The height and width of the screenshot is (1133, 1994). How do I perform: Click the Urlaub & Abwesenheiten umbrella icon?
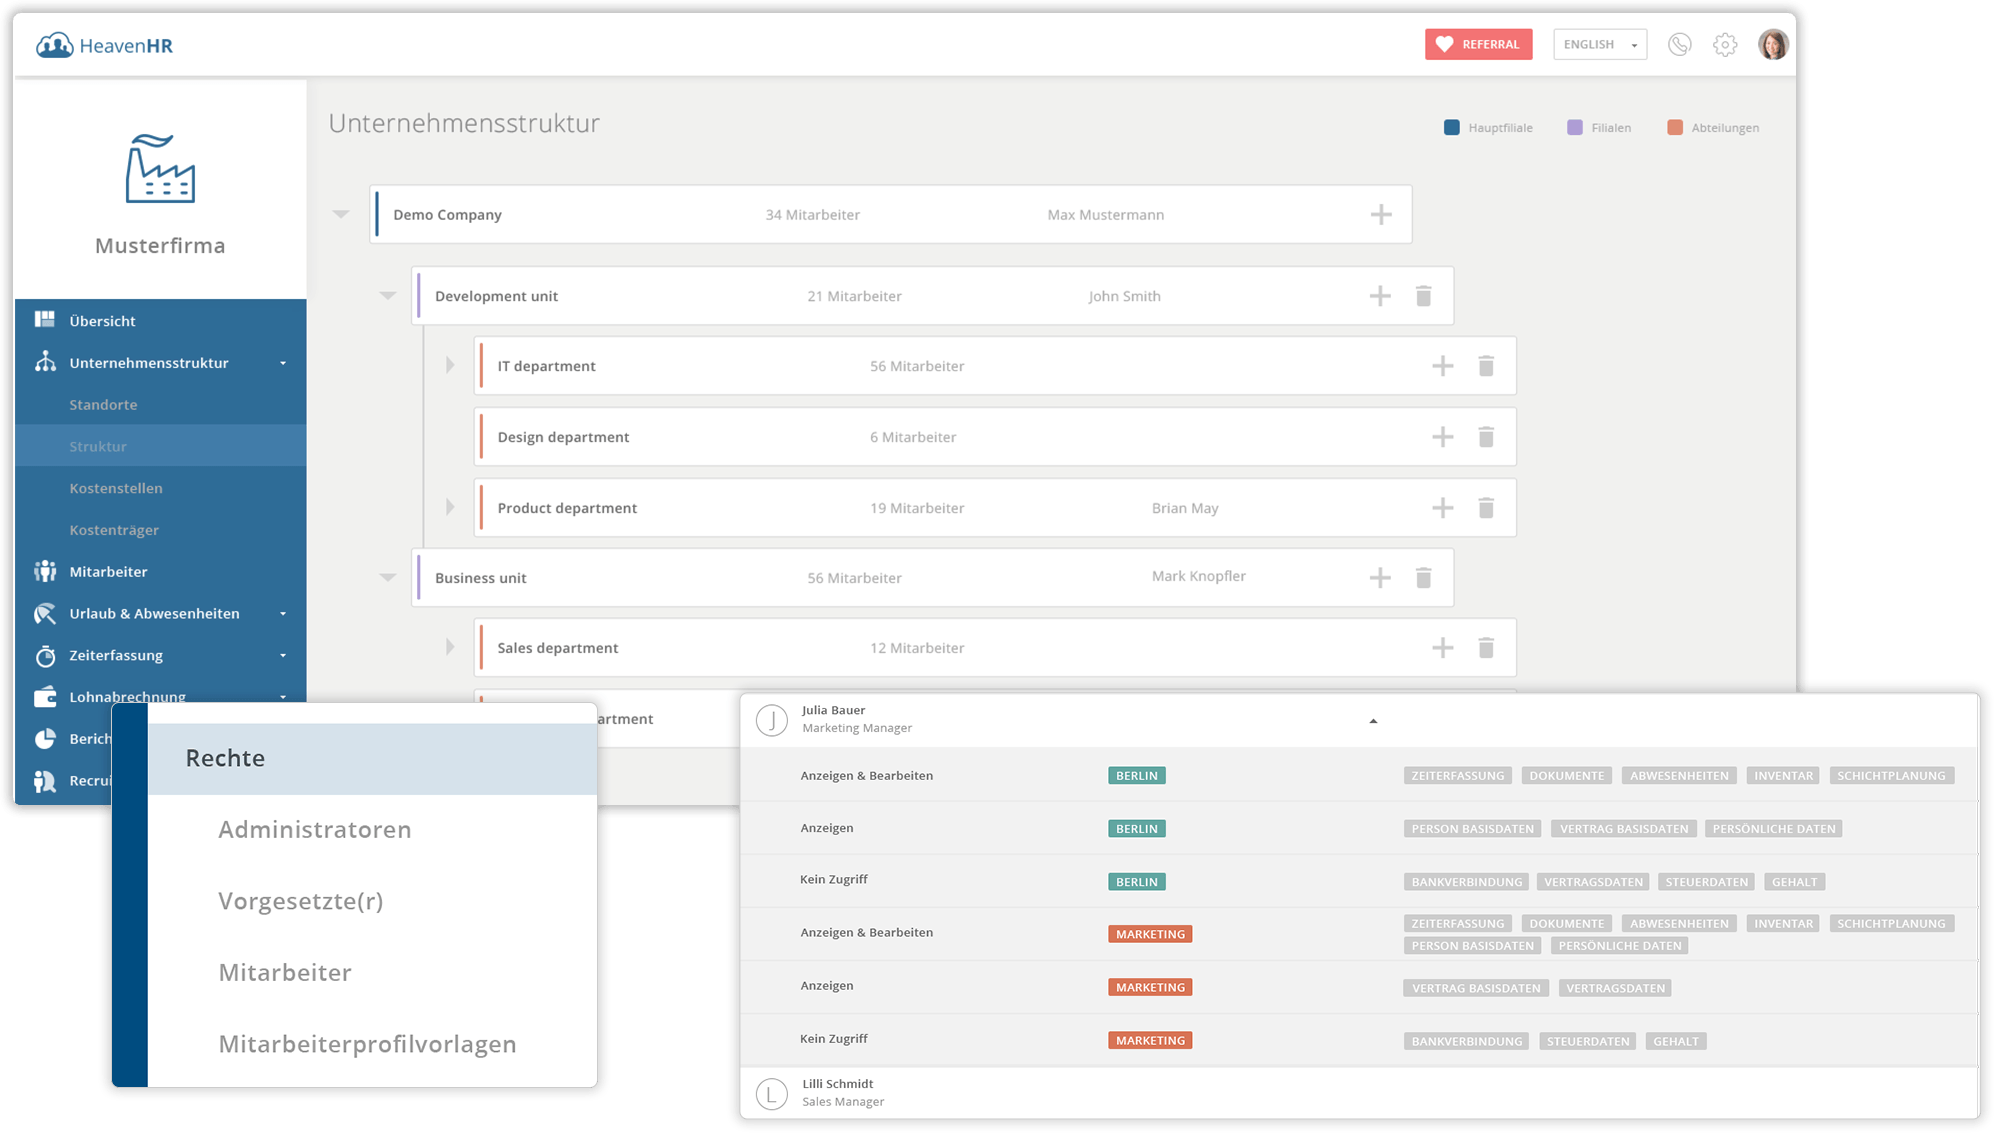[45, 613]
